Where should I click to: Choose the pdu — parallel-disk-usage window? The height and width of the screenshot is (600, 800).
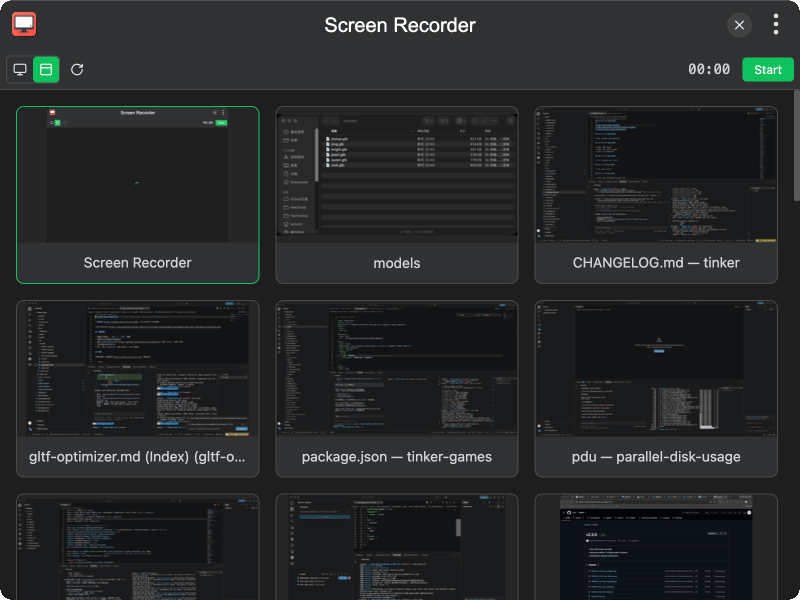click(656, 389)
